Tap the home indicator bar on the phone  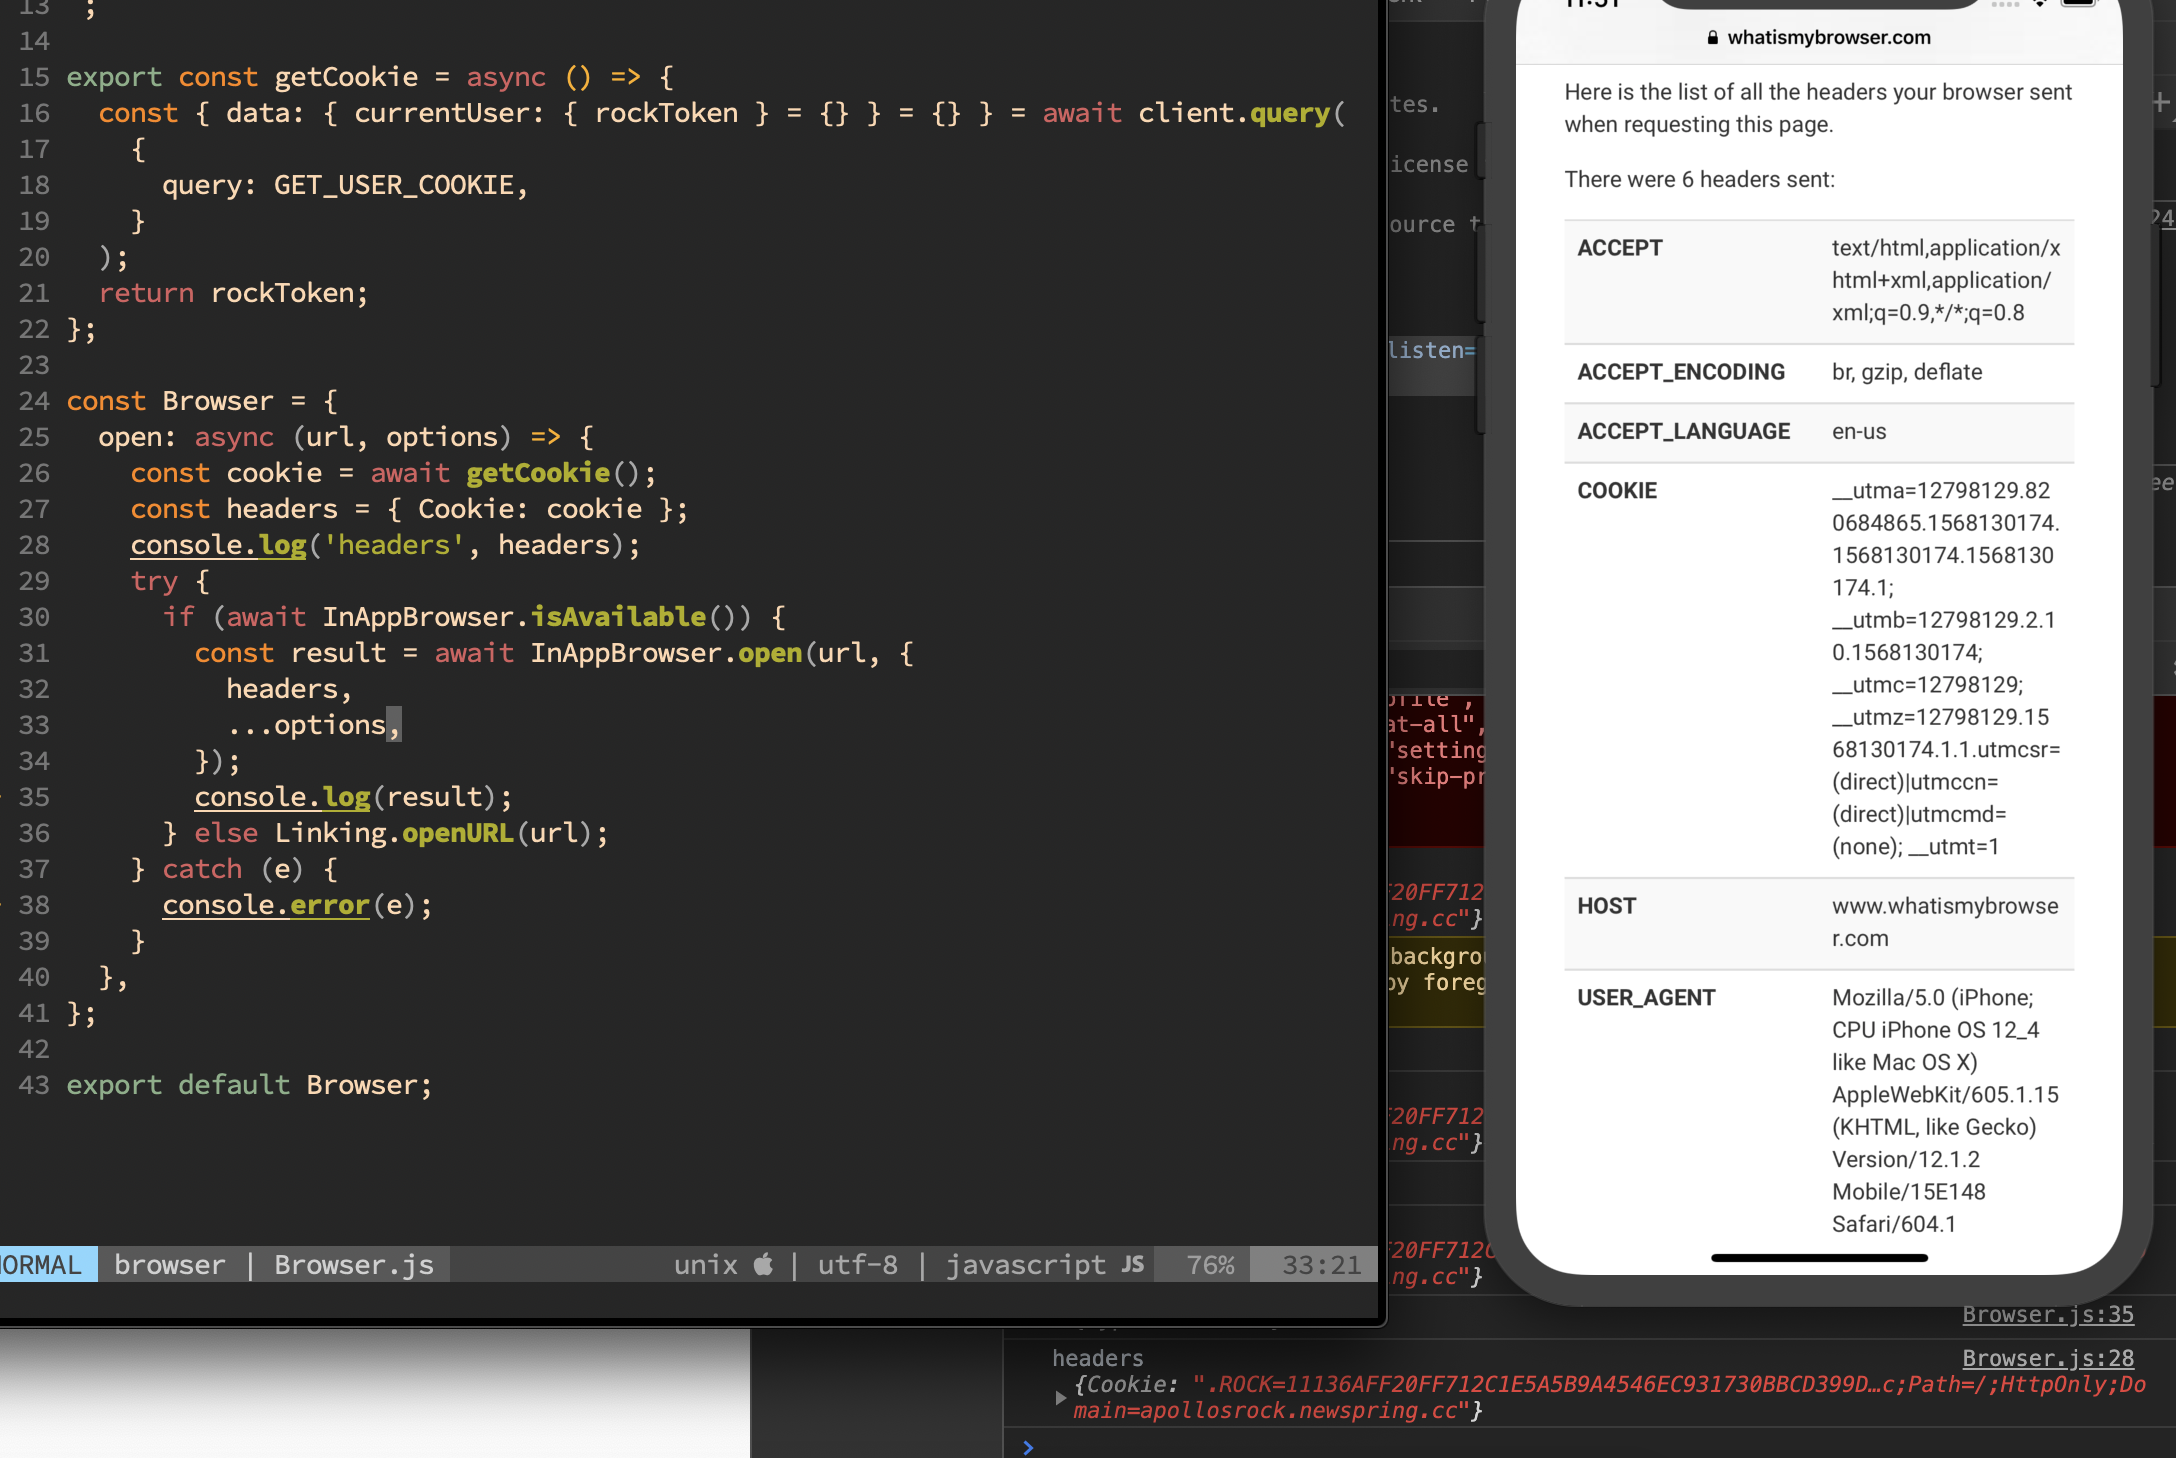tap(1819, 1258)
